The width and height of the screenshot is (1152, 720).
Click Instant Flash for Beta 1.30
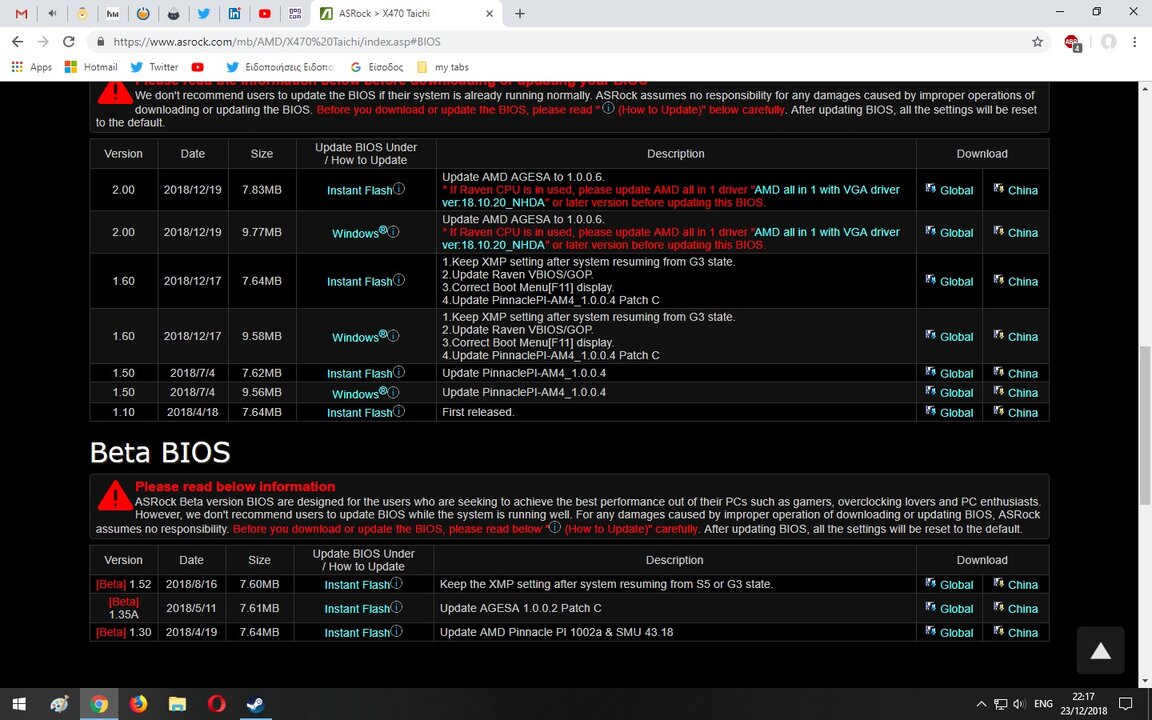(x=357, y=633)
